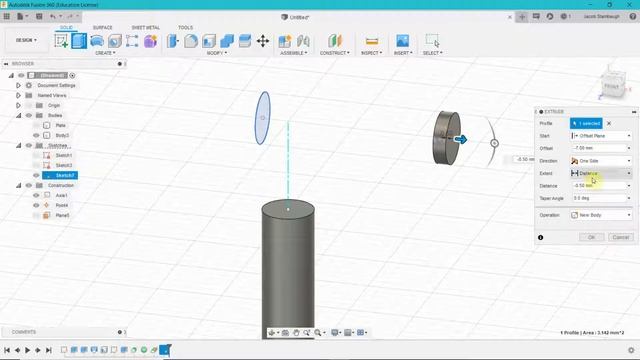Click the Save icon
This screenshot has width=640, height=360.
[x=39, y=16]
